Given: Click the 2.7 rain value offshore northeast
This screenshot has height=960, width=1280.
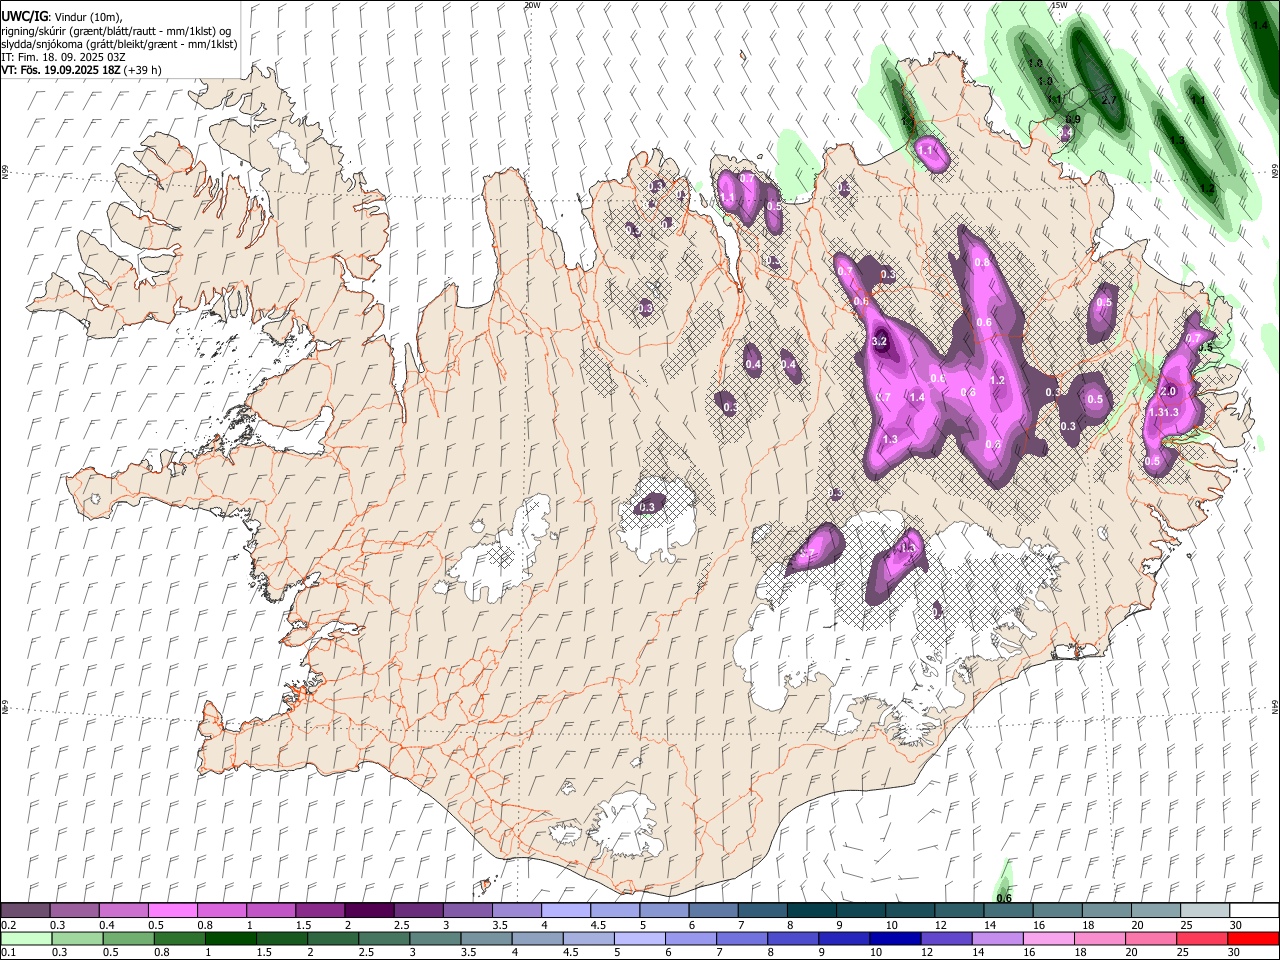Looking at the screenshot, I should 1109,101.
